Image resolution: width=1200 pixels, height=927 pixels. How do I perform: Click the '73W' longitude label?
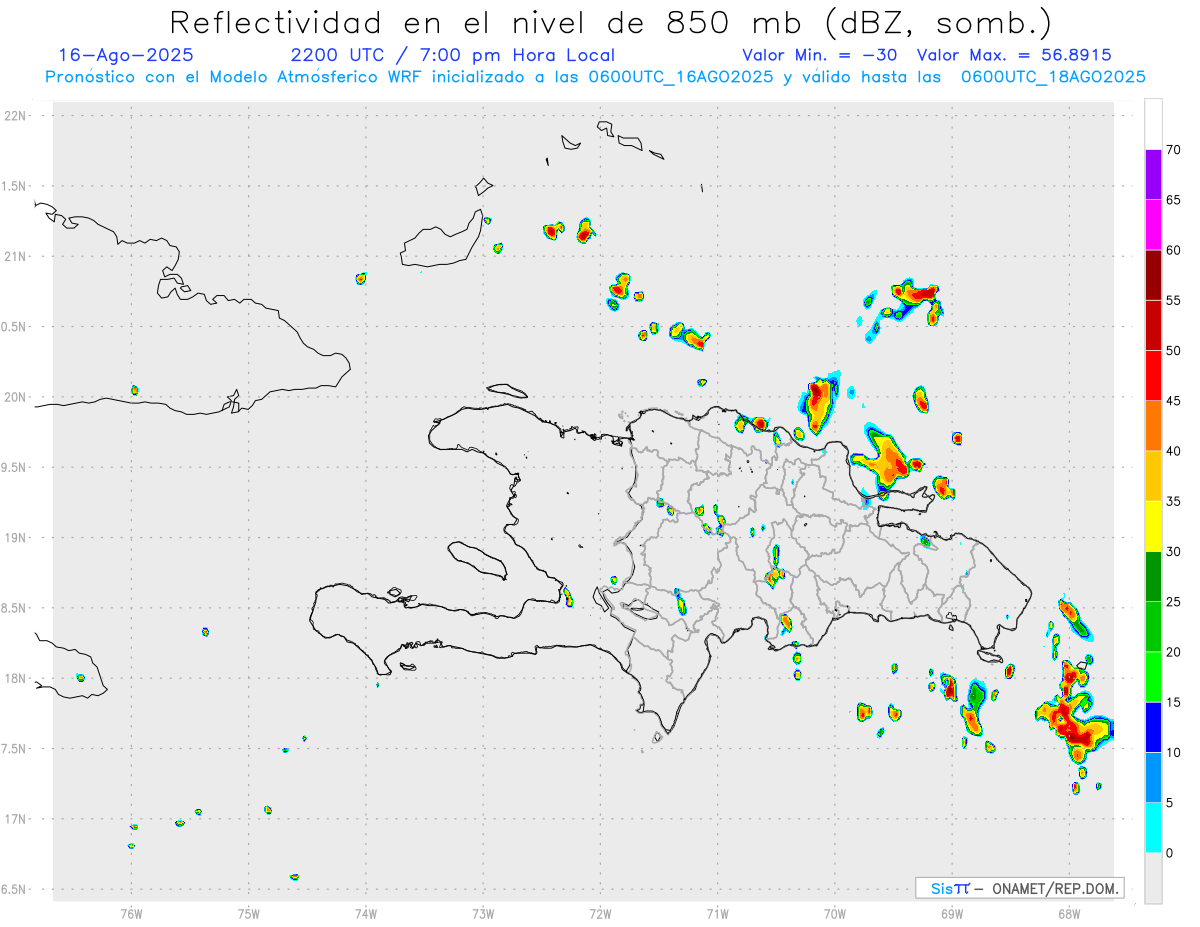pos(483,913)
